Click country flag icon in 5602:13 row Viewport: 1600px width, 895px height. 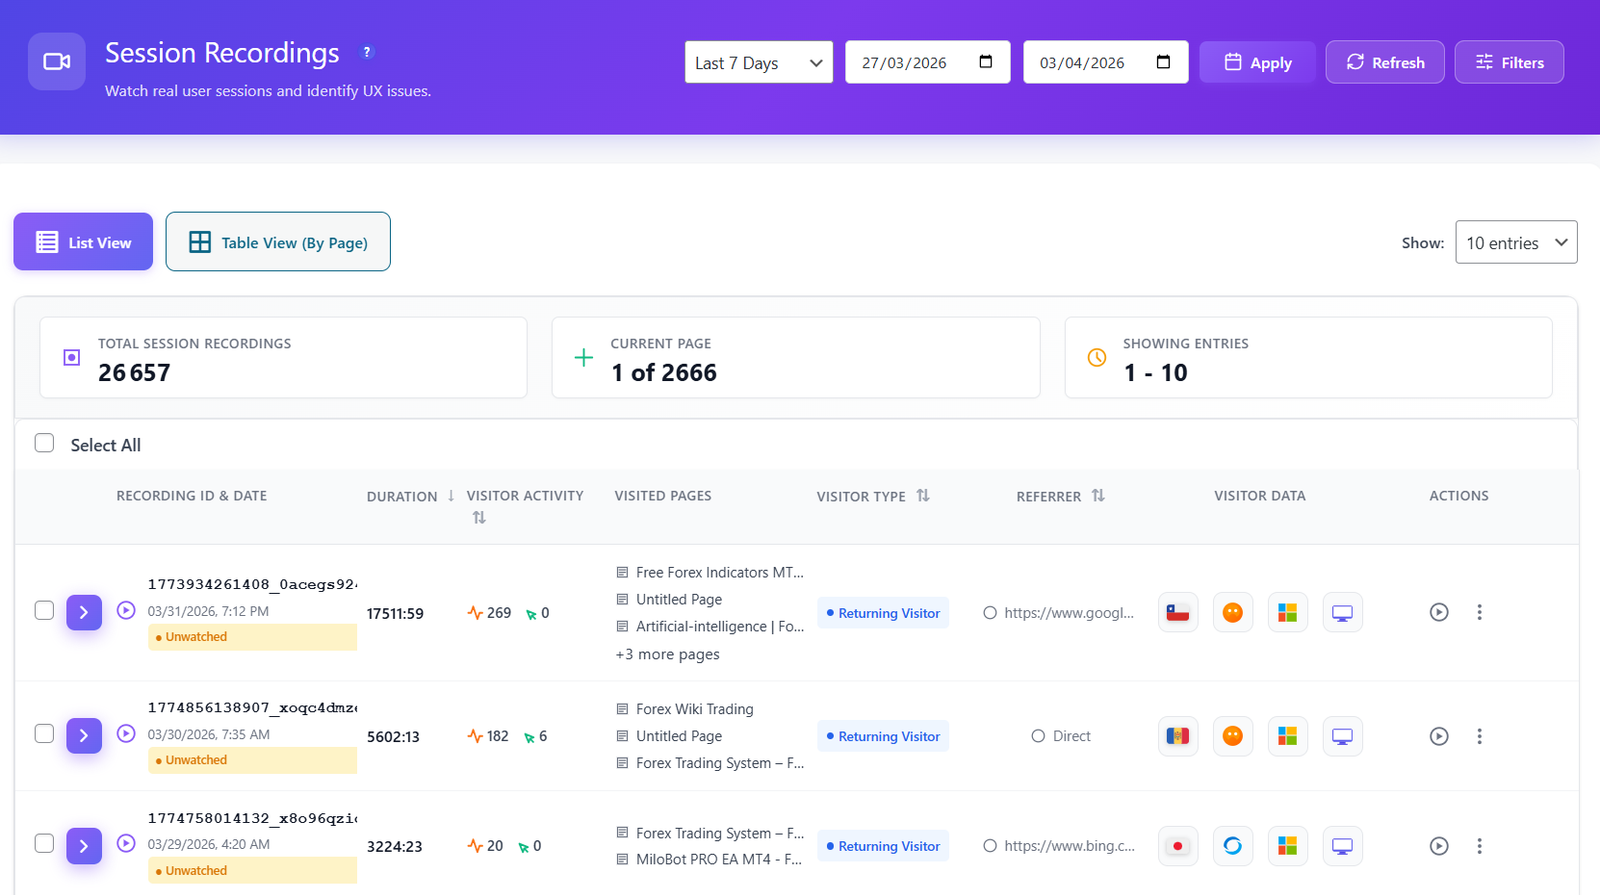tap(1178, 736)
